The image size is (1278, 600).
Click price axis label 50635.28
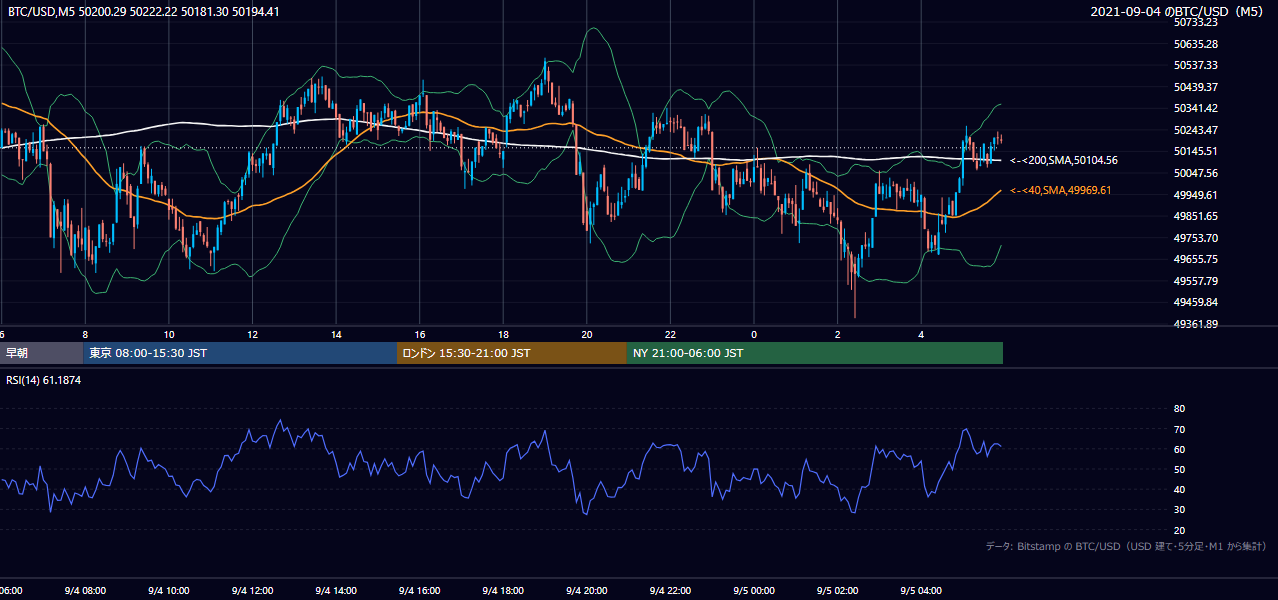tap(1195, 44)
